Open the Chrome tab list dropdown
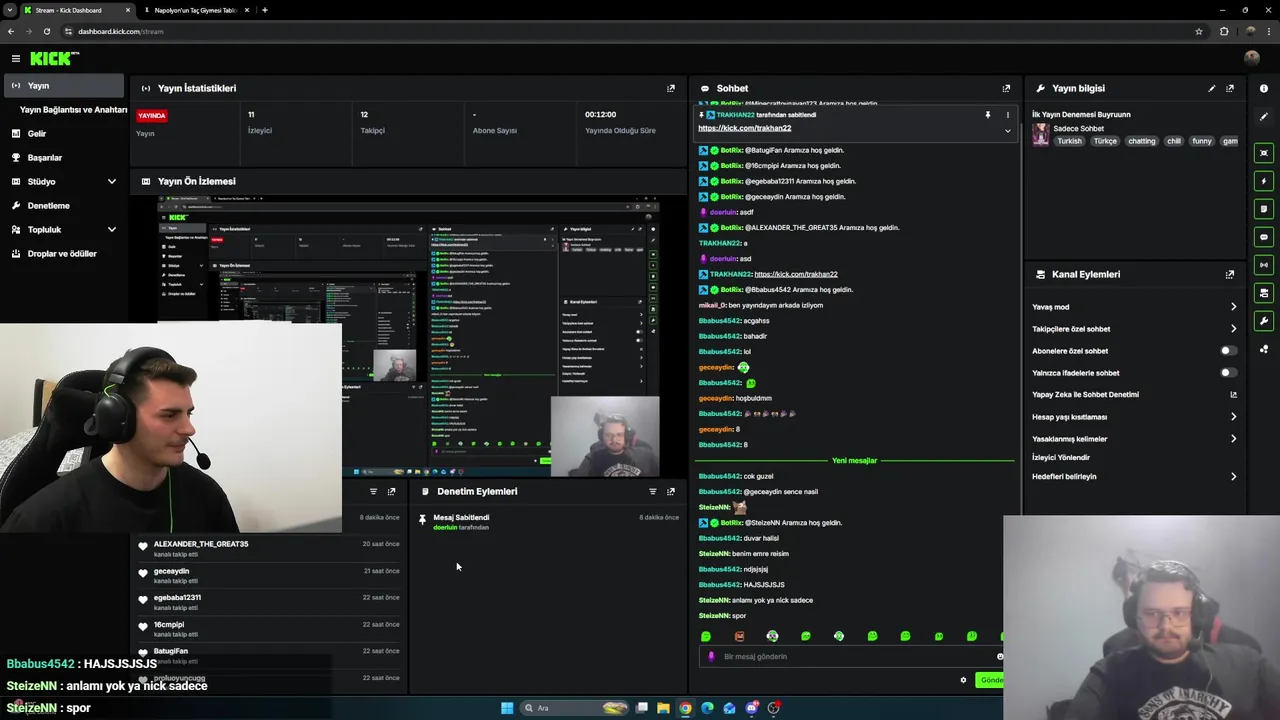The height and width of the screenshot is (720, 1280). click(x=10, y=10)
